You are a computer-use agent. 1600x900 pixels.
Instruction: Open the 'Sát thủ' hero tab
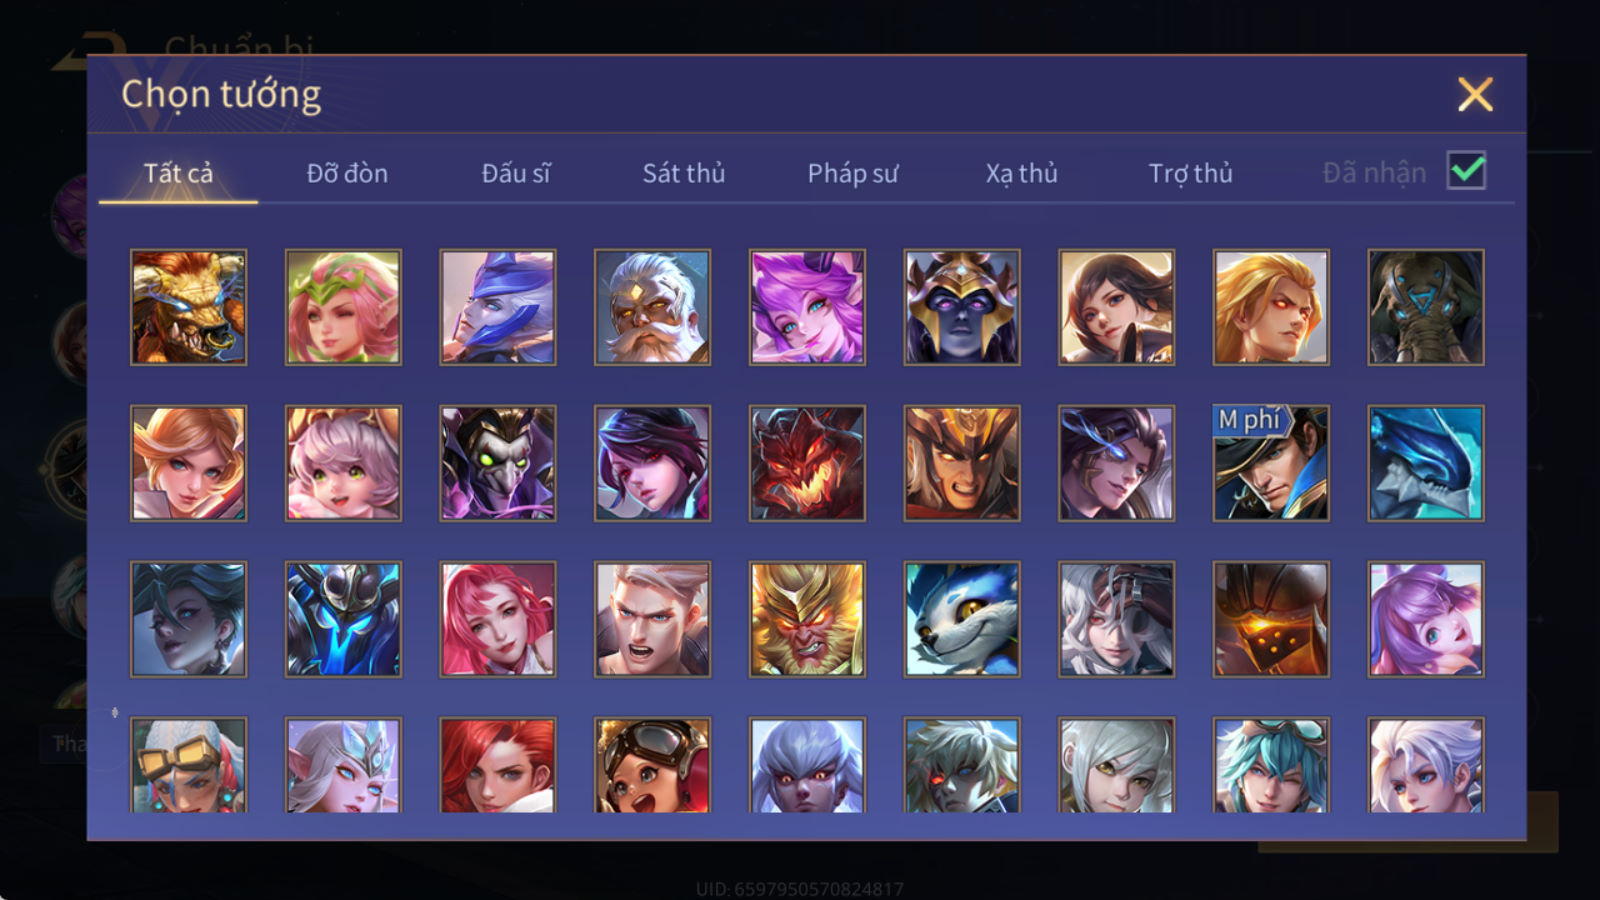click(683, 173)
